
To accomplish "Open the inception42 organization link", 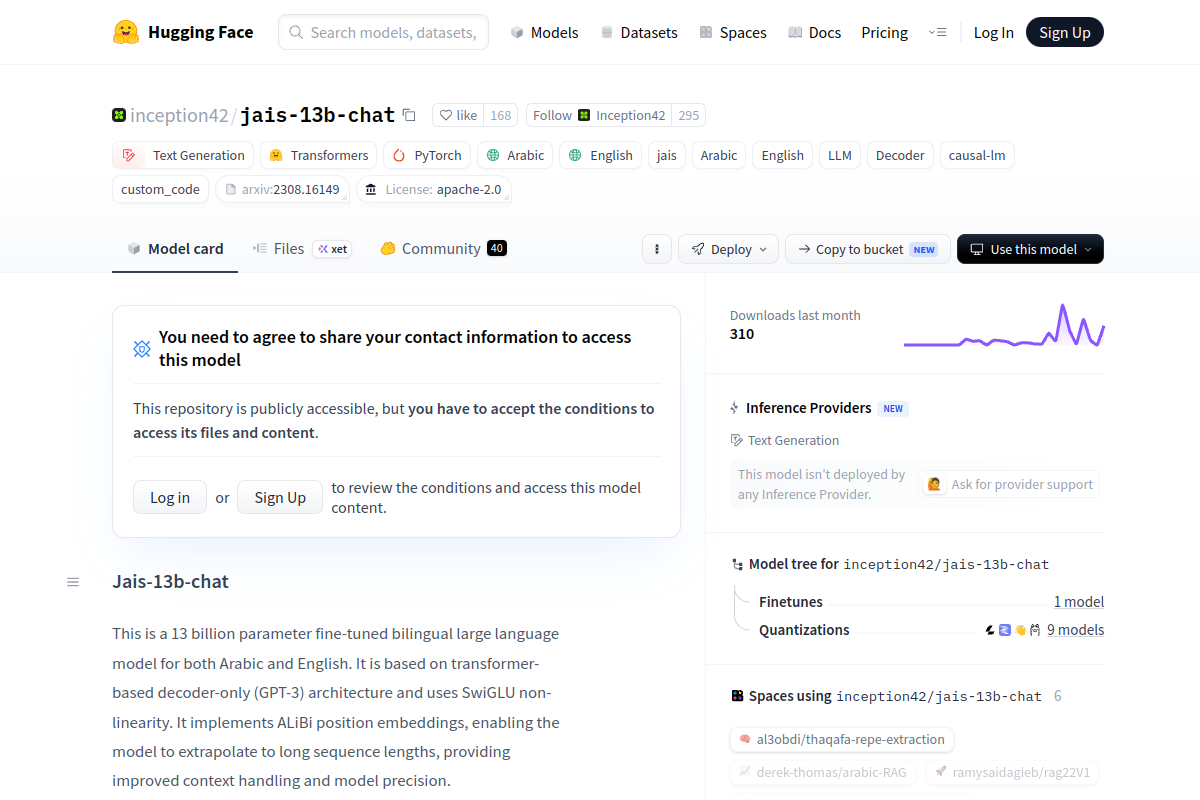I will [179, 115].
